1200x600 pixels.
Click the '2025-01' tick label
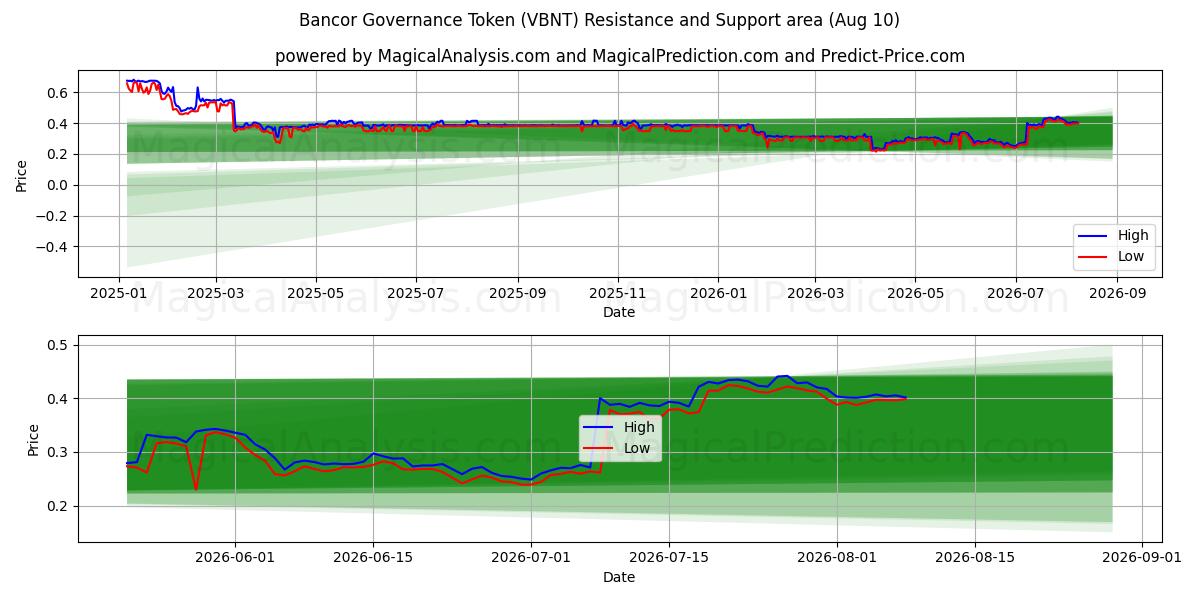point(120,293)
